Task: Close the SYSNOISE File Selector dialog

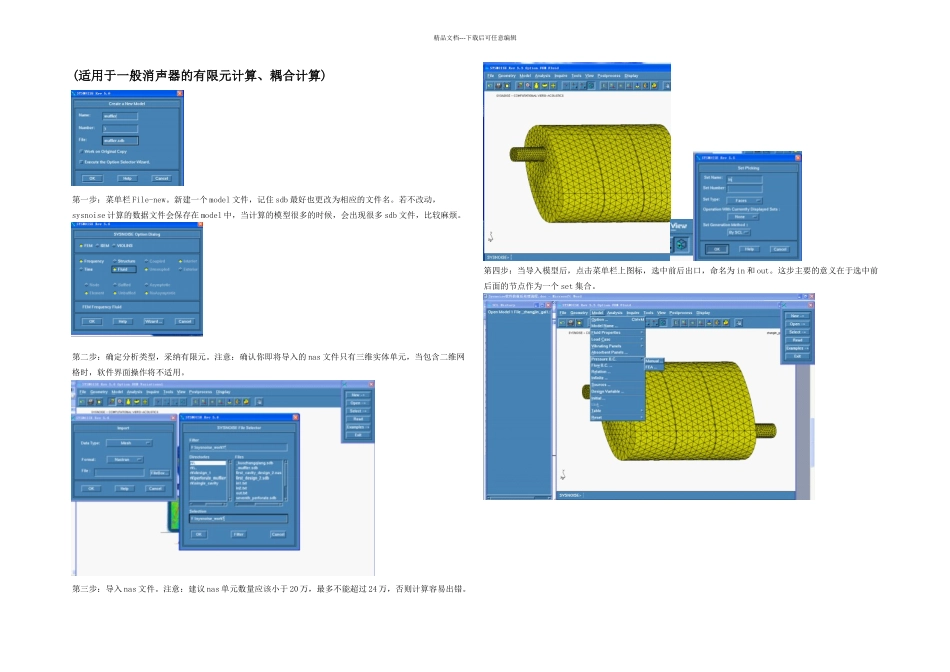Action: click(296, 418)
